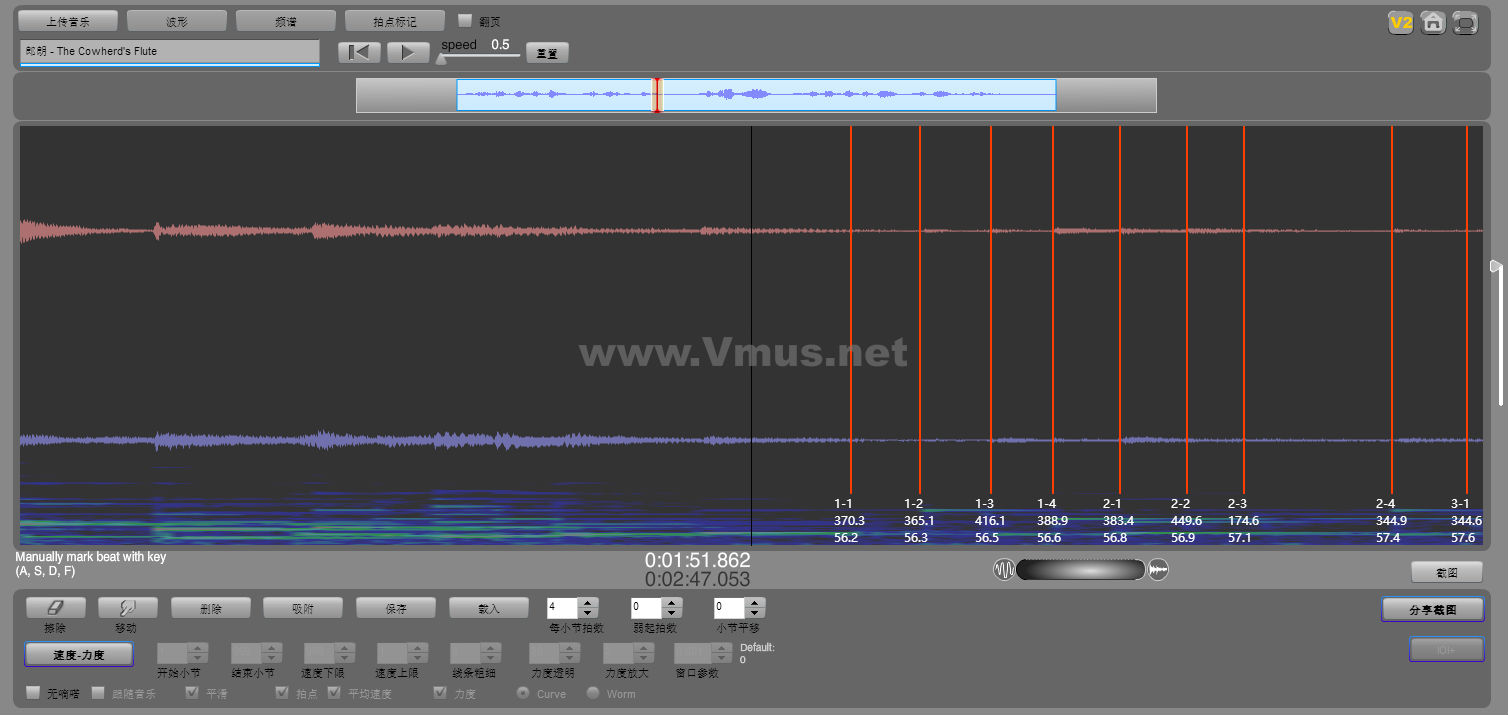Click the 上传音乐 upload music button
Image resolution: width=1508 pixels, height=715 pixels.
68,21
